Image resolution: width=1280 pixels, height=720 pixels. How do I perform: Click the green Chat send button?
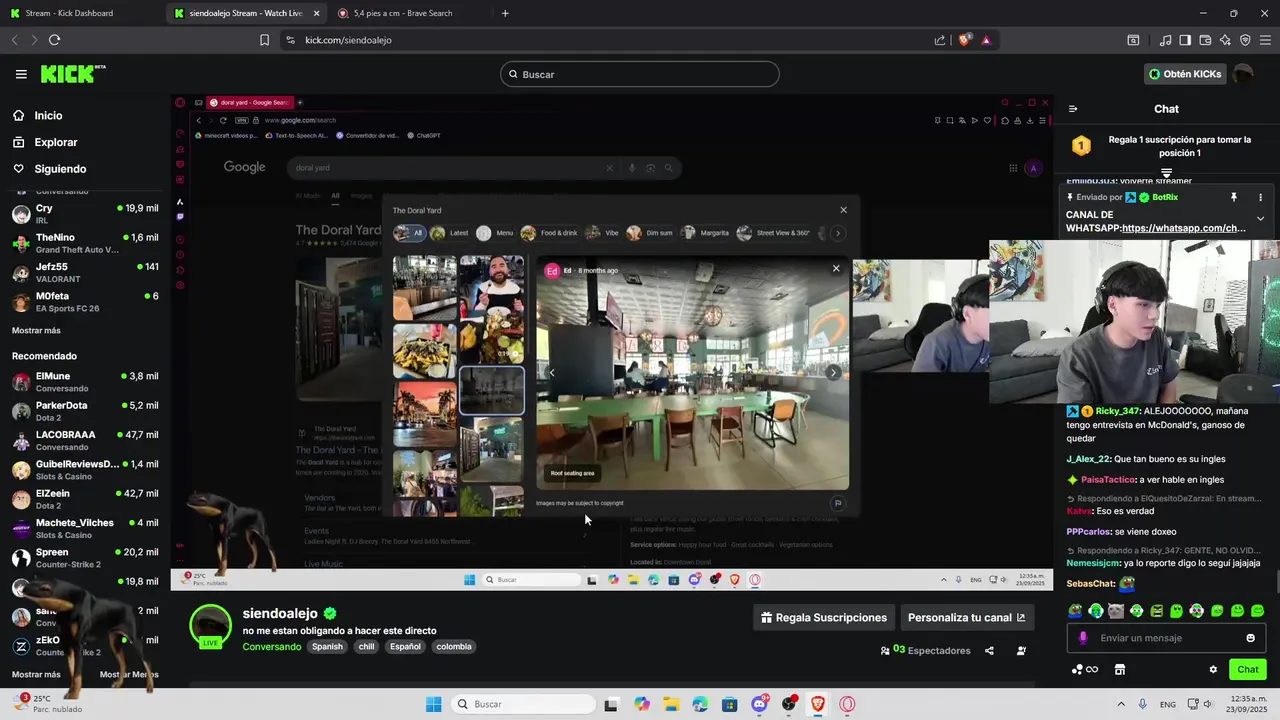point(1248,669)
